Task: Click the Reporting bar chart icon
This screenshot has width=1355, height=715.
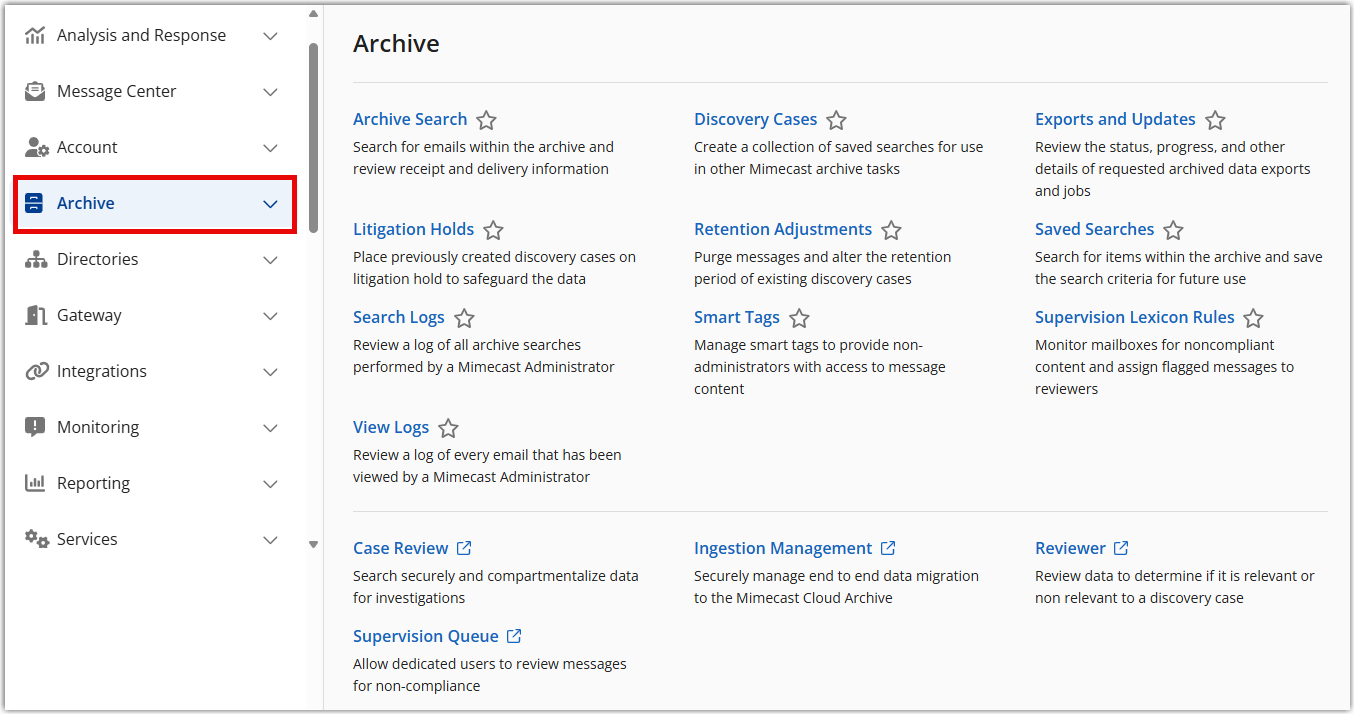Action: point(36,484)
